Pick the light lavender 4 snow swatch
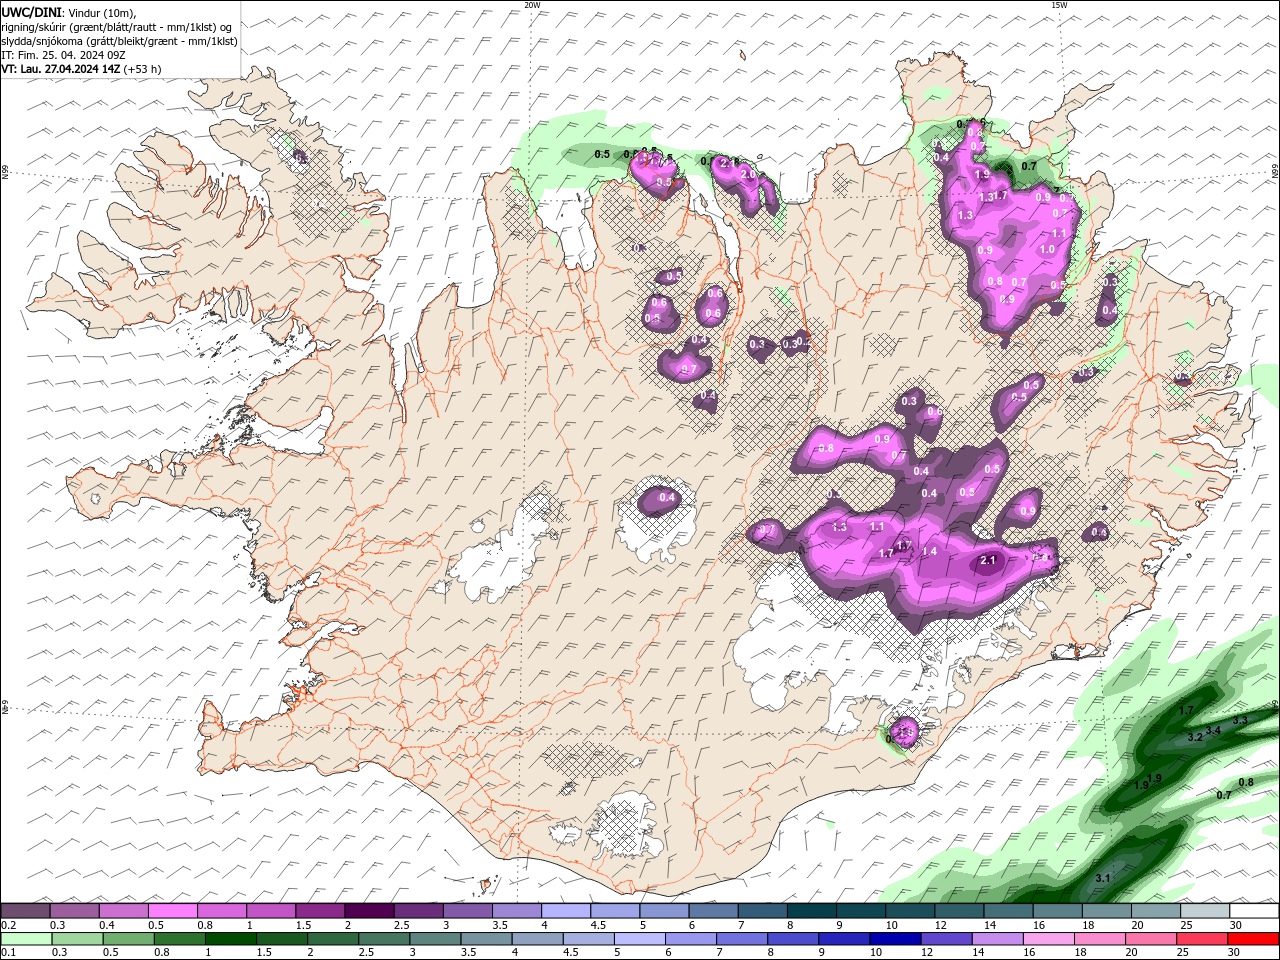Viewport: 1280px width, 960px height. 566,911
